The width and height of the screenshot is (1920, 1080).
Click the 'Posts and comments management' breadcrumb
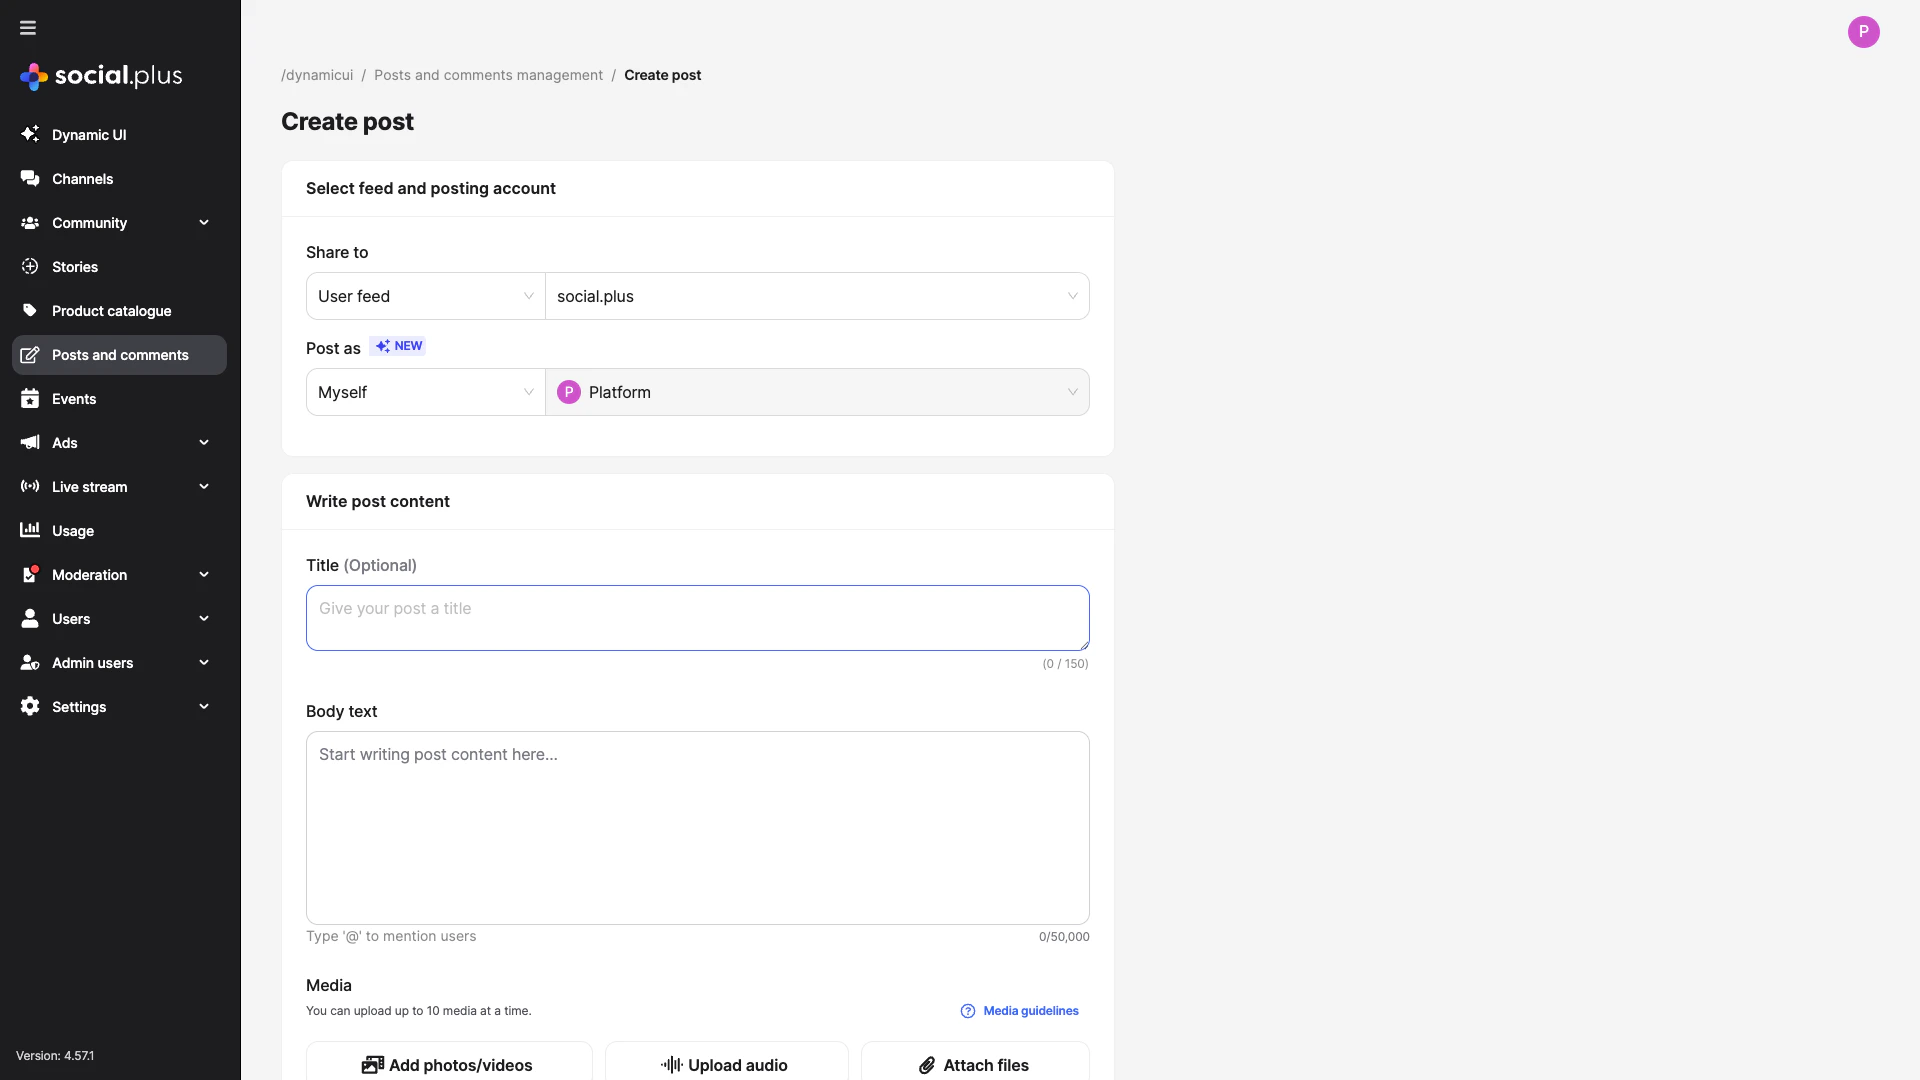[488, 75]
